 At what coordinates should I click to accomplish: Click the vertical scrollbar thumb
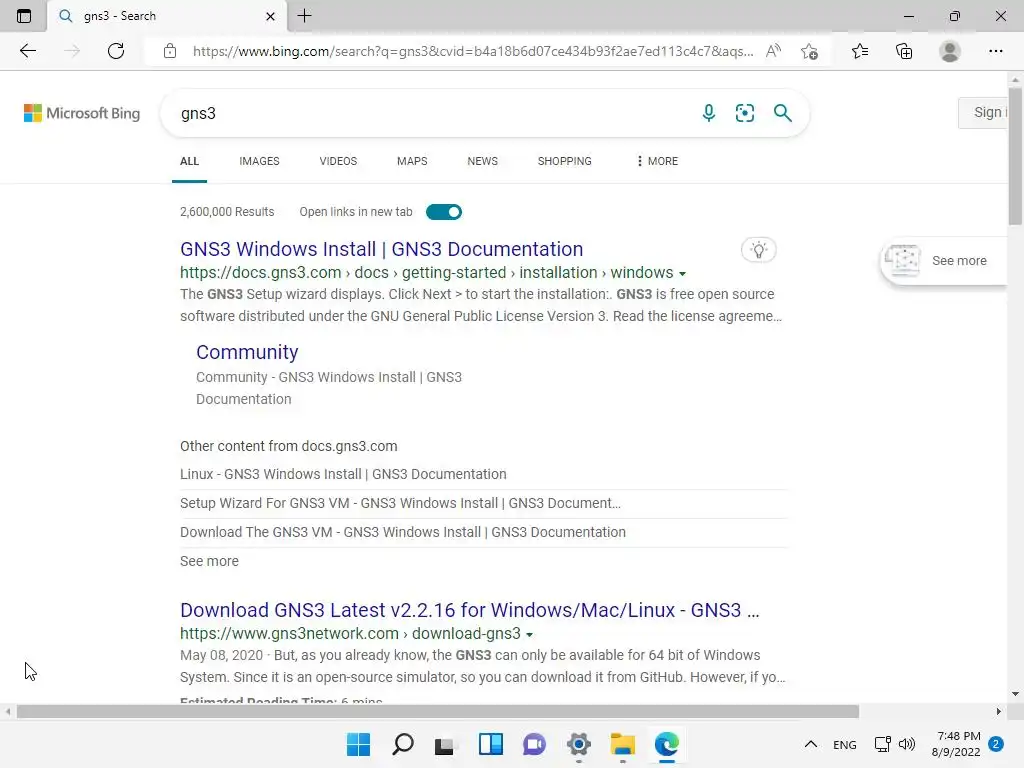click(1015, 155)
